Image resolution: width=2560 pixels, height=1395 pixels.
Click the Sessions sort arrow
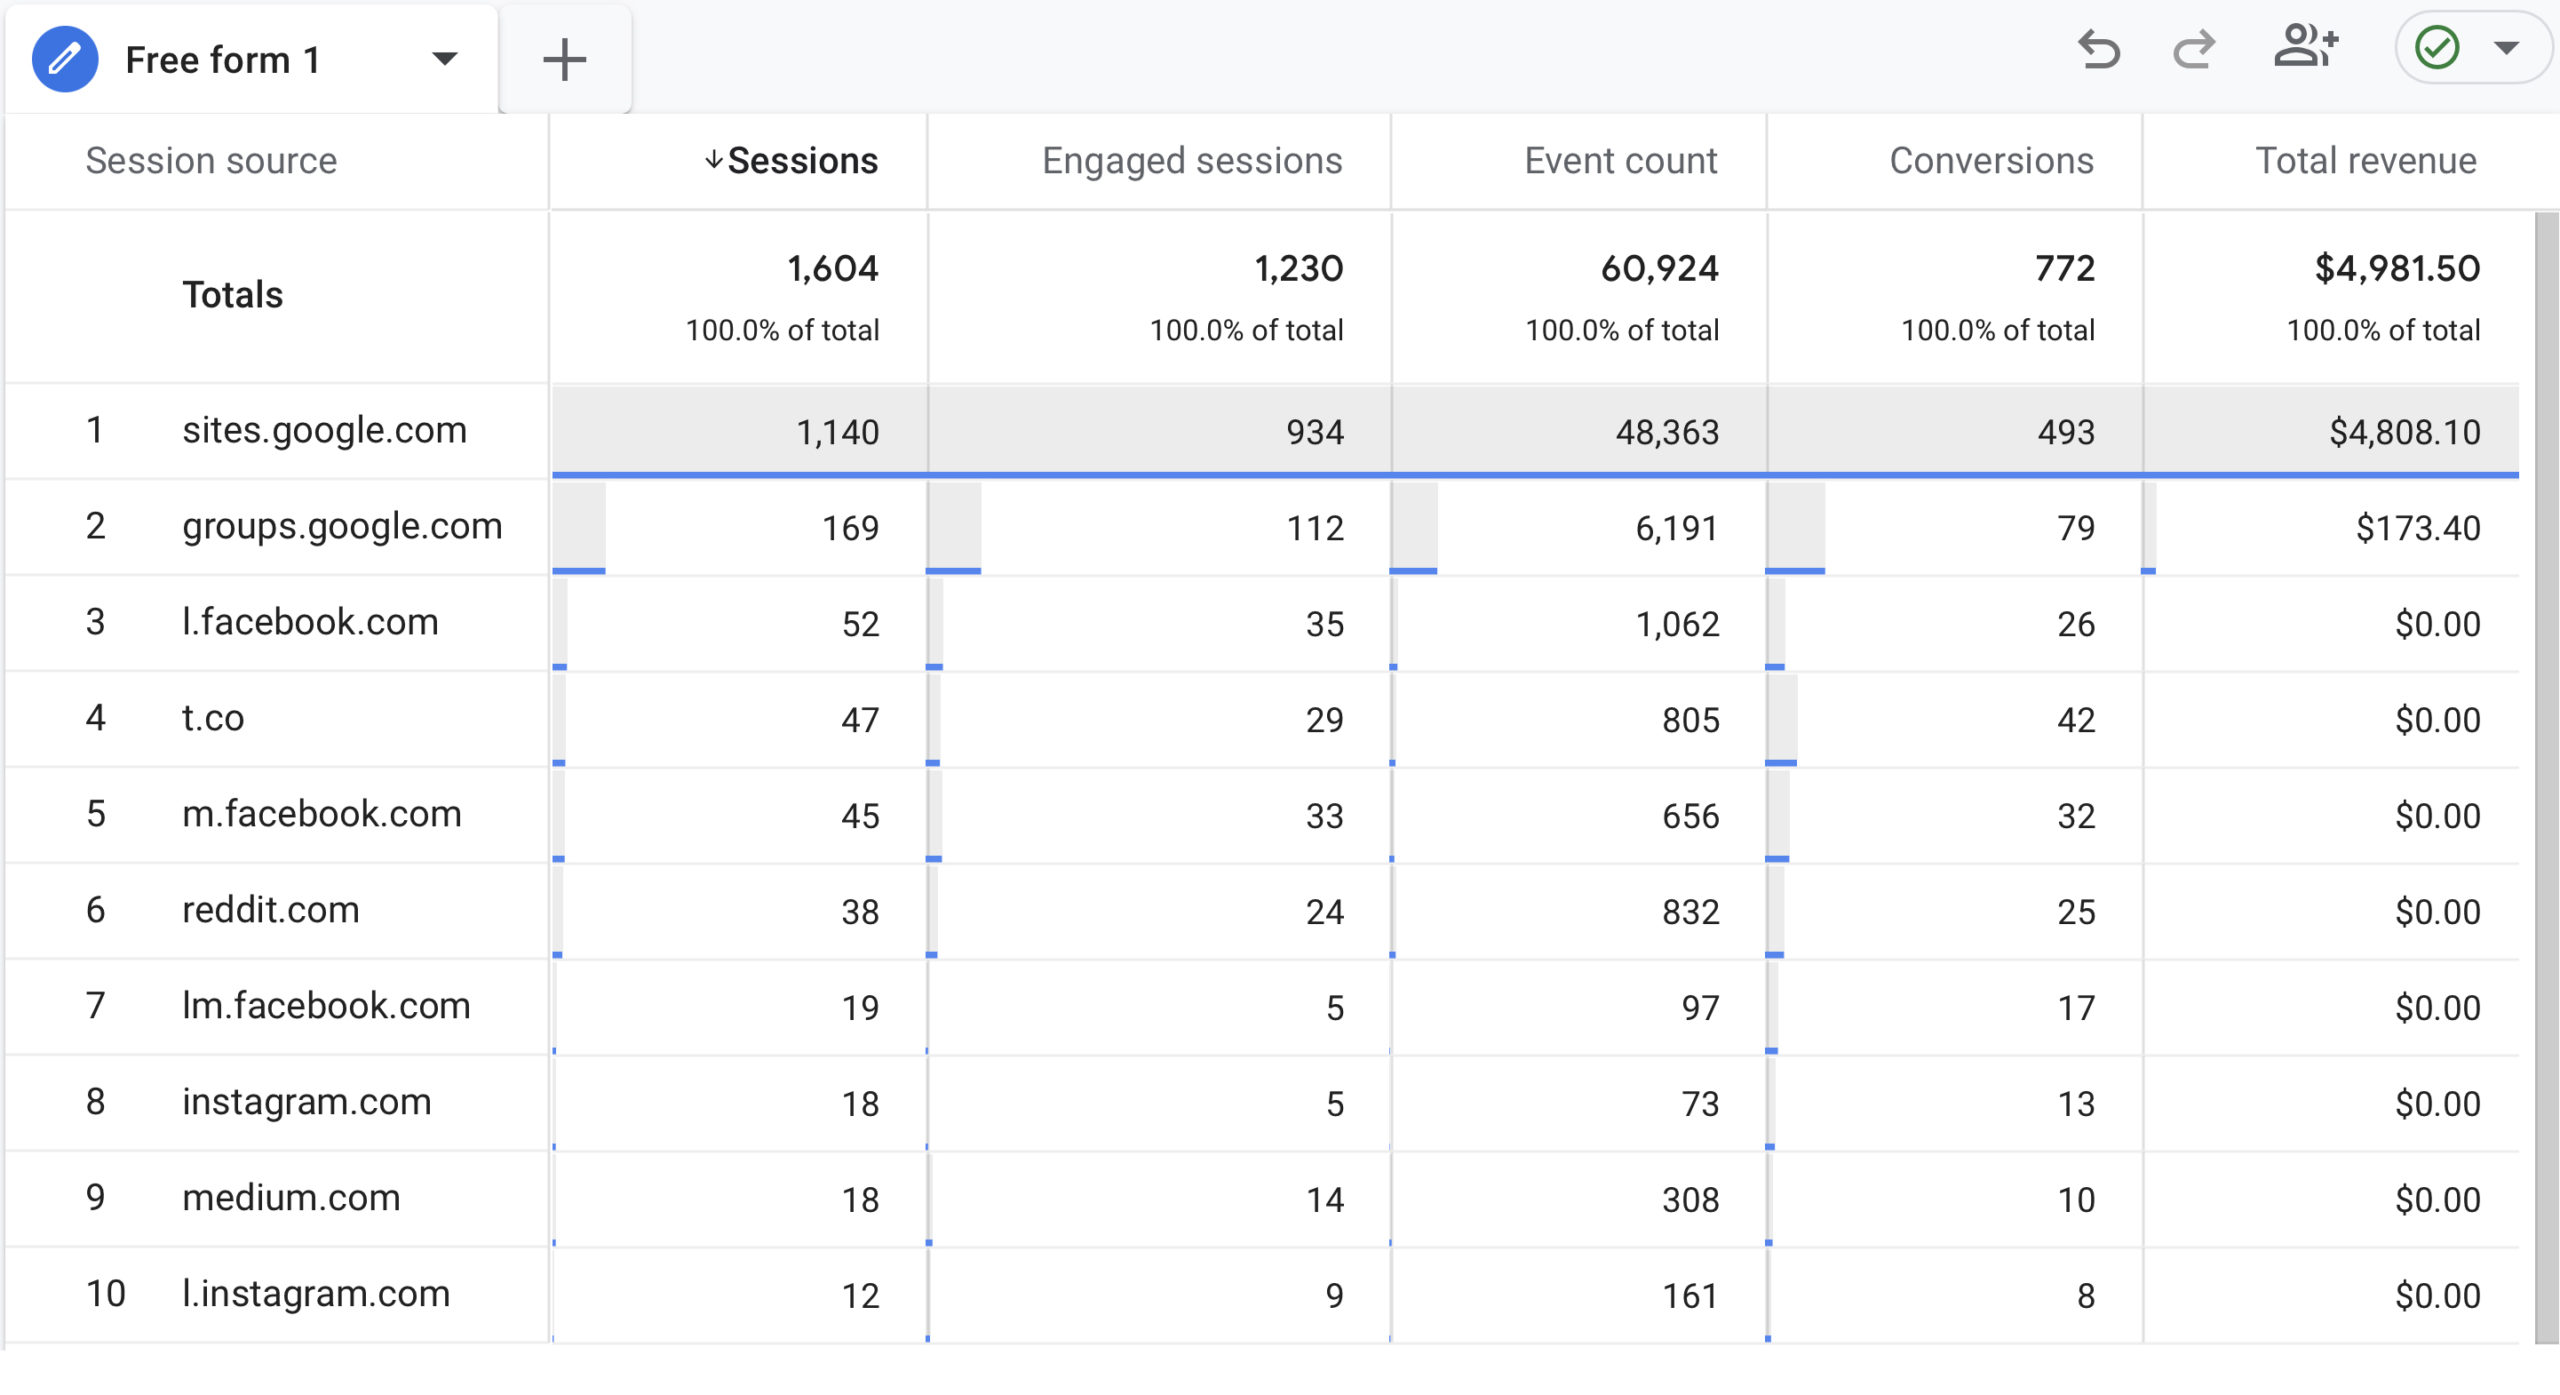(x=712, y=160)
